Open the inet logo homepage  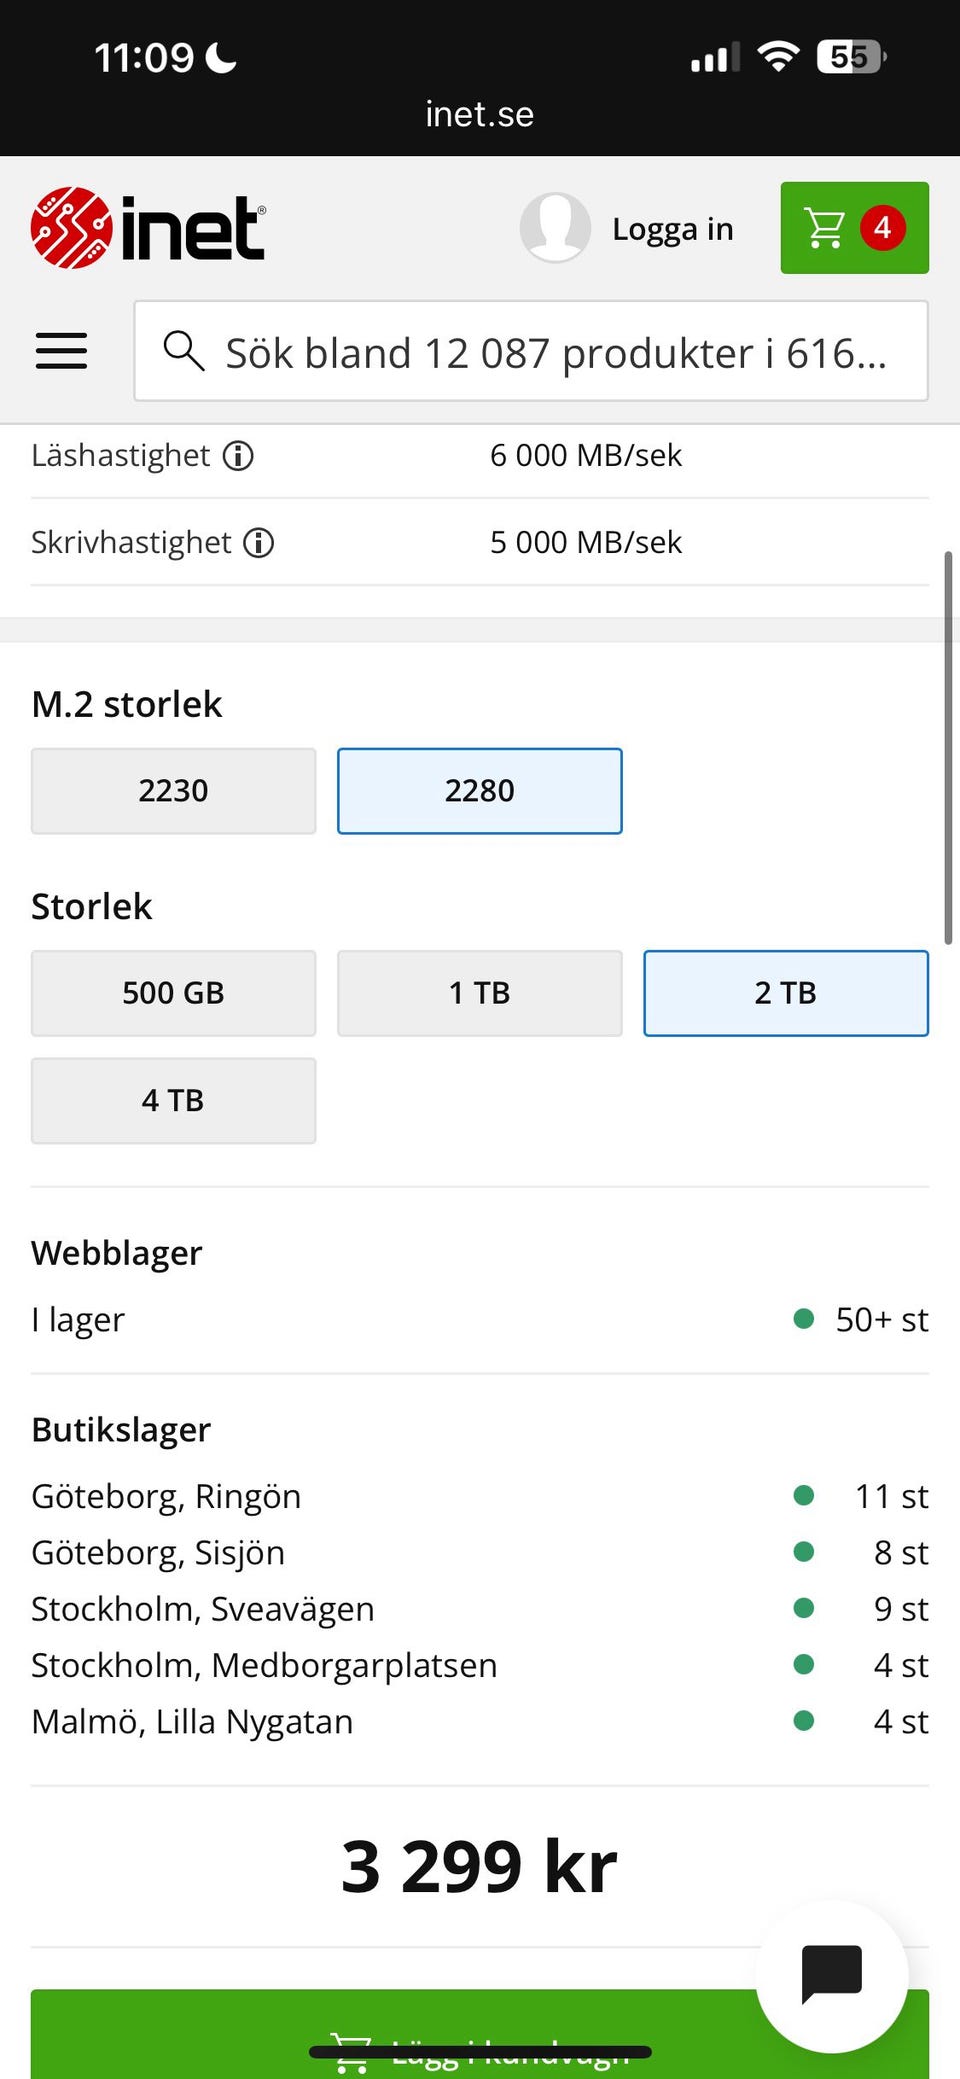tap(148, 228)
